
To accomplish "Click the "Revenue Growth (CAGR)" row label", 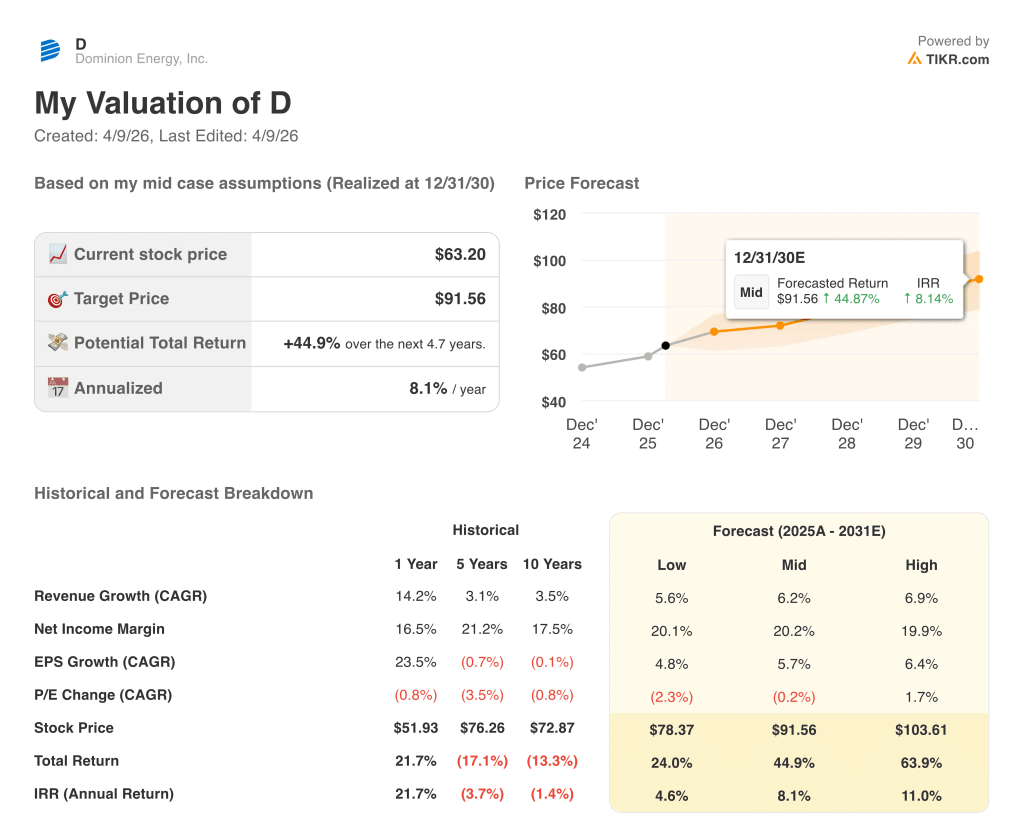I will (120, 596).
